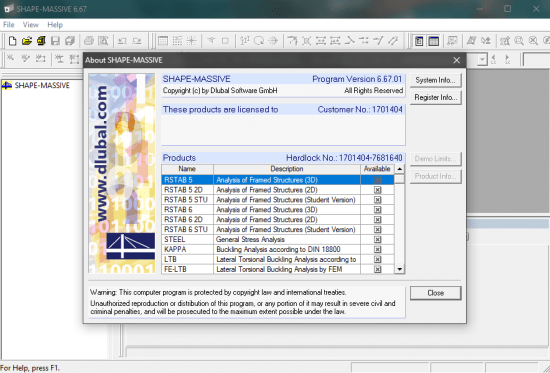Click the System Info button
This screenshot has width=550, height=373.
(435, 80)
